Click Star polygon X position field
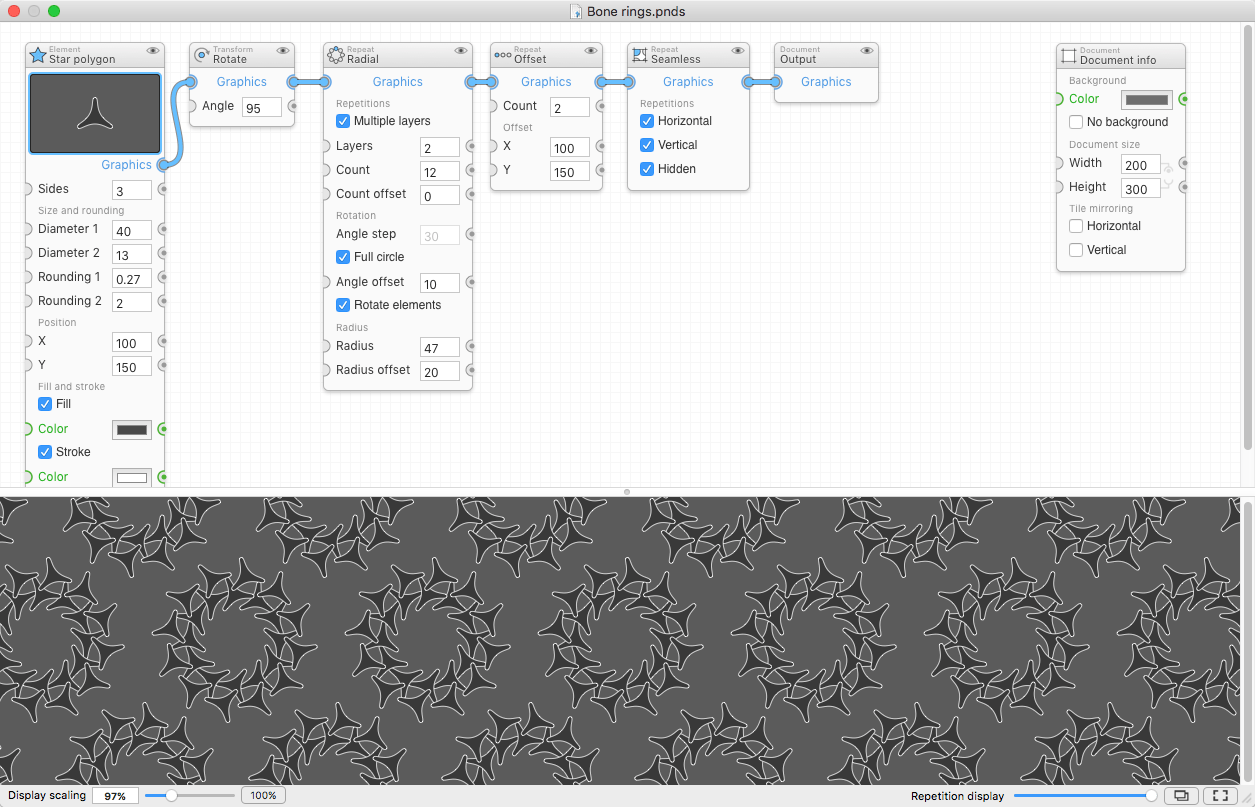 pyautogui.click(x=132, y=343)
